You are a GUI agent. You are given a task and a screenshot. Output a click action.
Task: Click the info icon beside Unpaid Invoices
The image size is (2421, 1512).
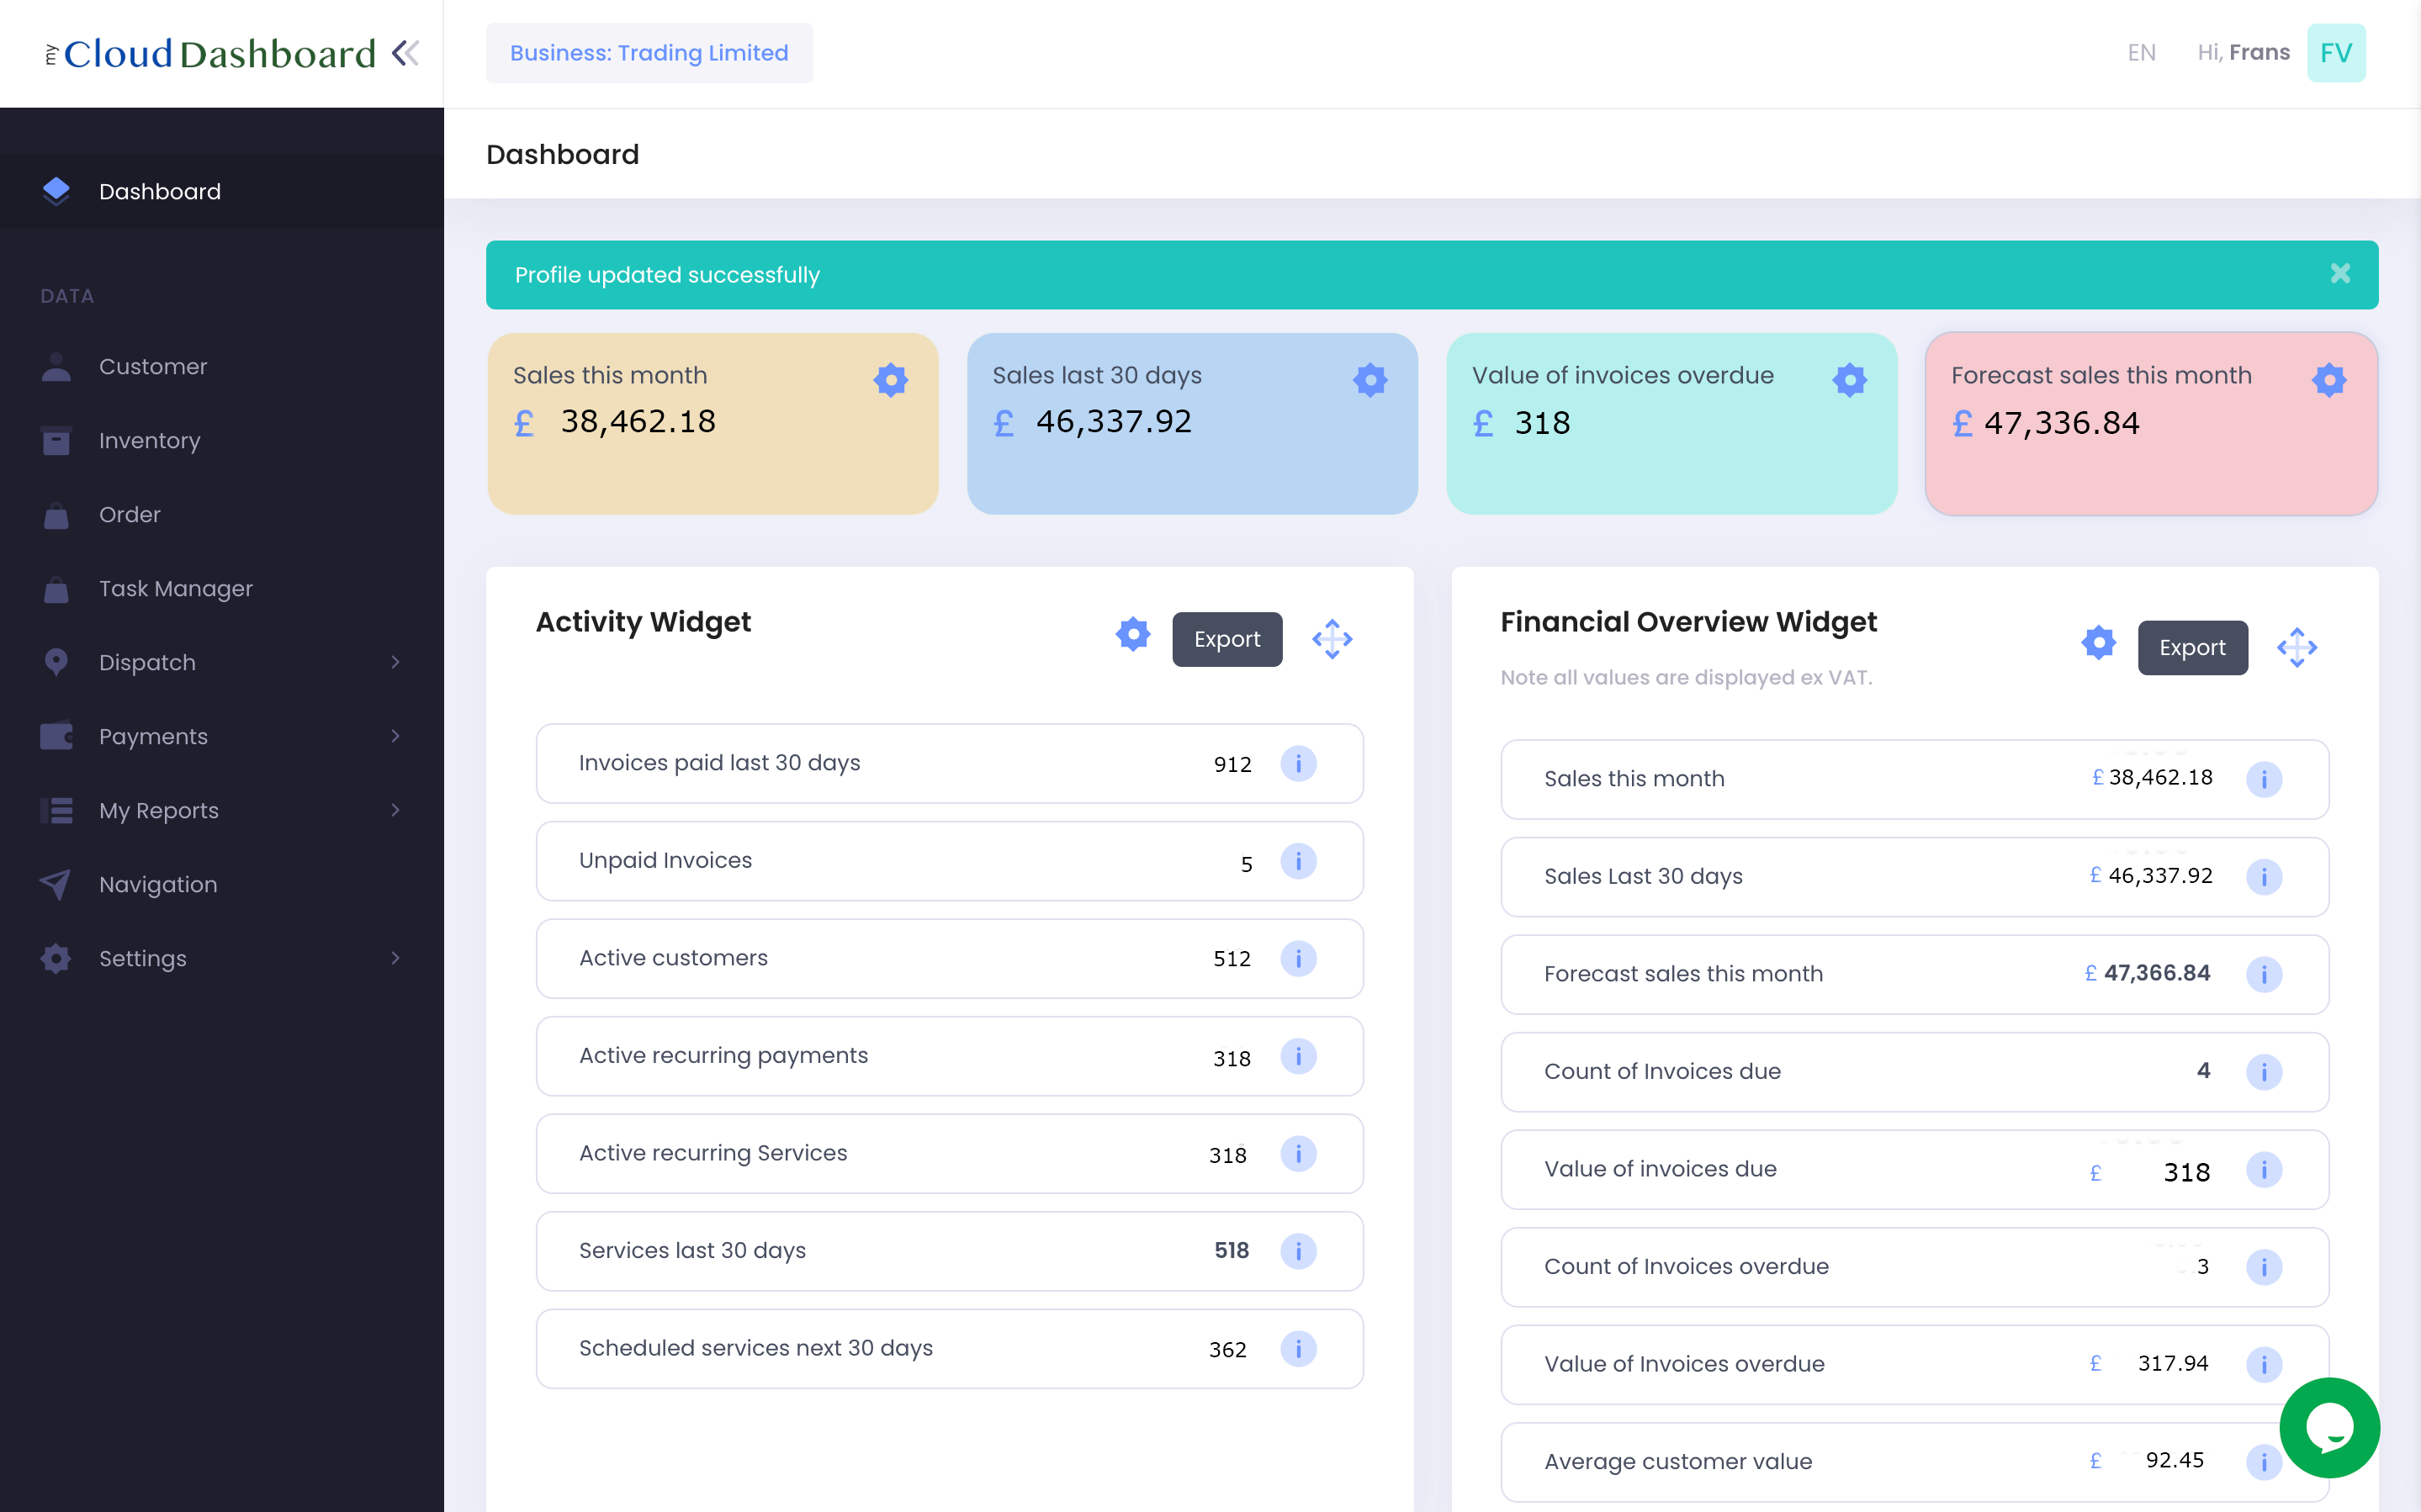1299,861
